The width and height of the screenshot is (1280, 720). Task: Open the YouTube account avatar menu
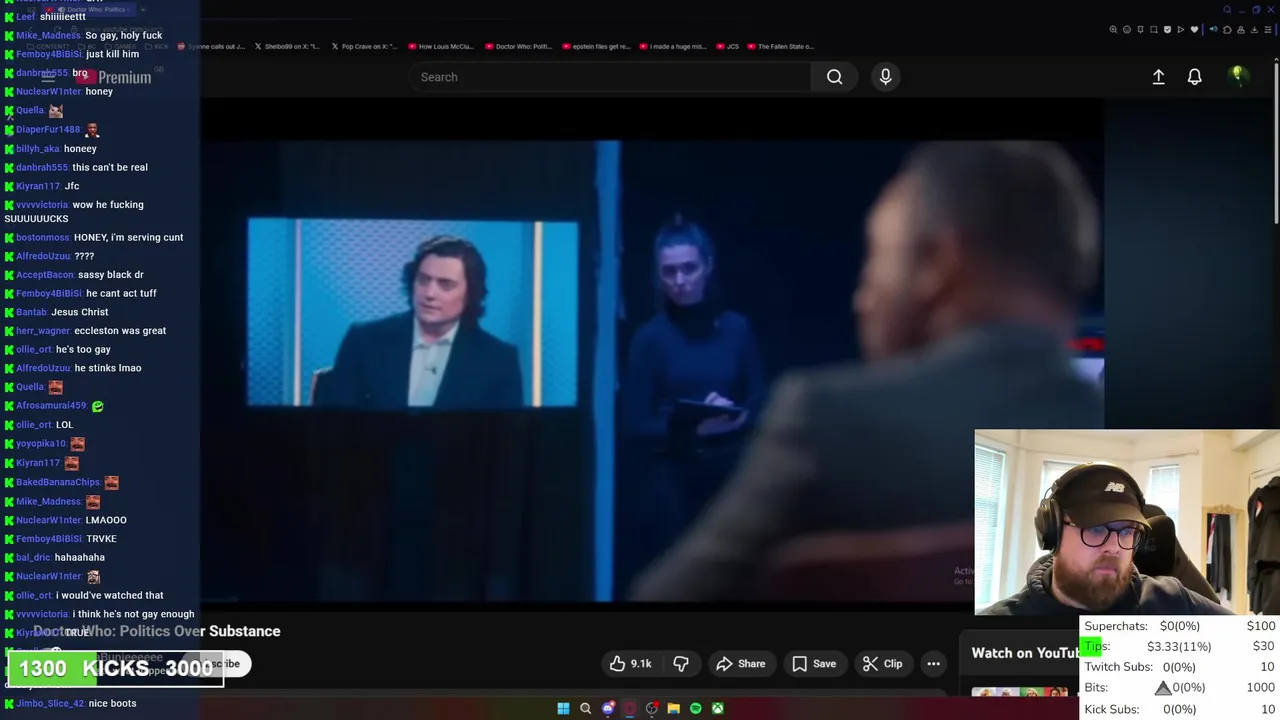(x=1238, y=76)
